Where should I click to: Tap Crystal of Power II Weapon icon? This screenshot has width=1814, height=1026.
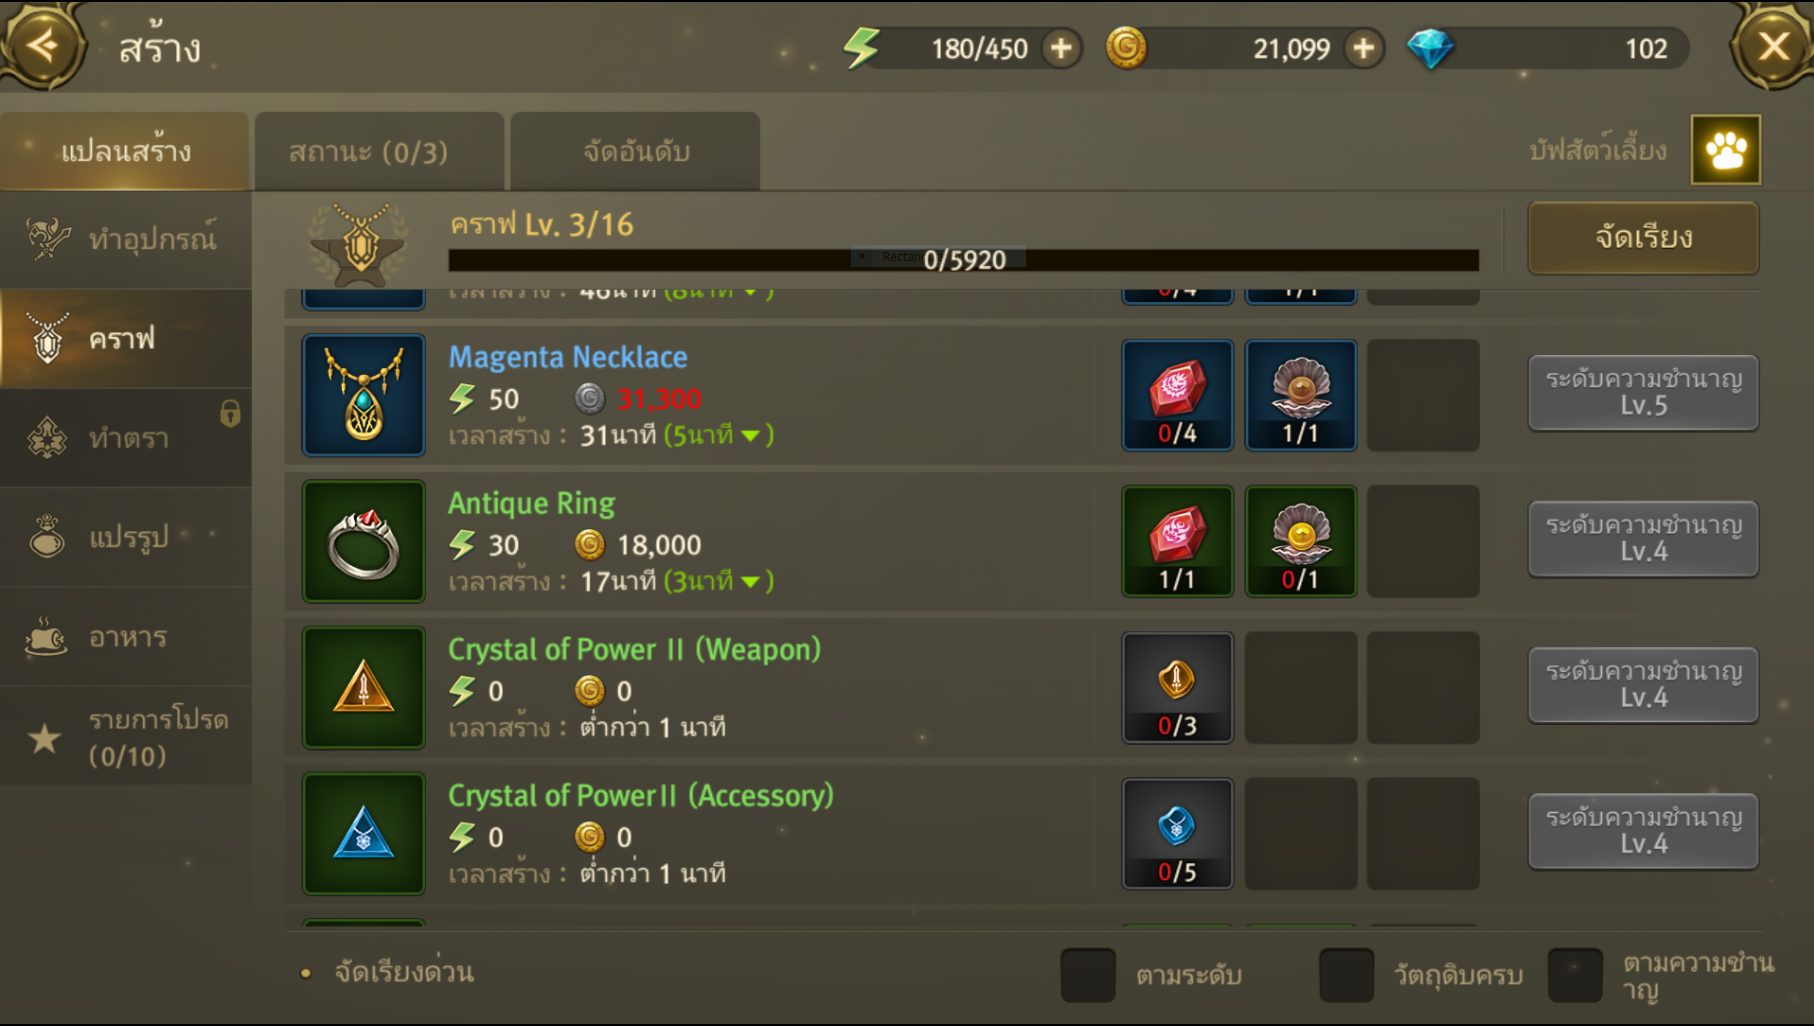coord(364,687)
